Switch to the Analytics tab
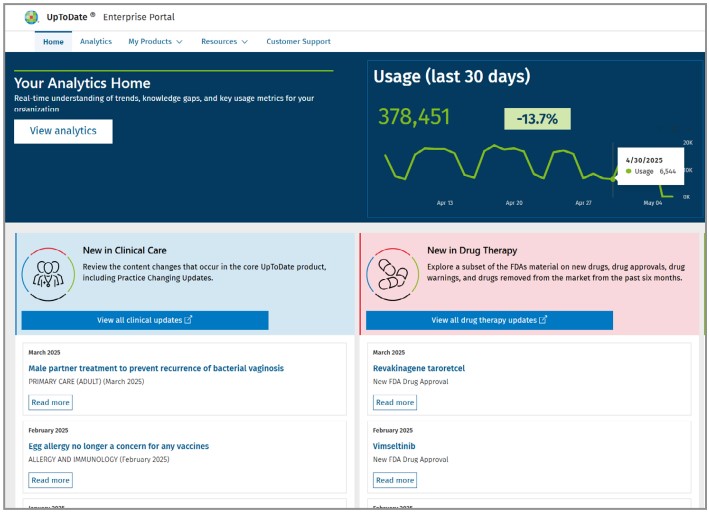 (96, 42)
